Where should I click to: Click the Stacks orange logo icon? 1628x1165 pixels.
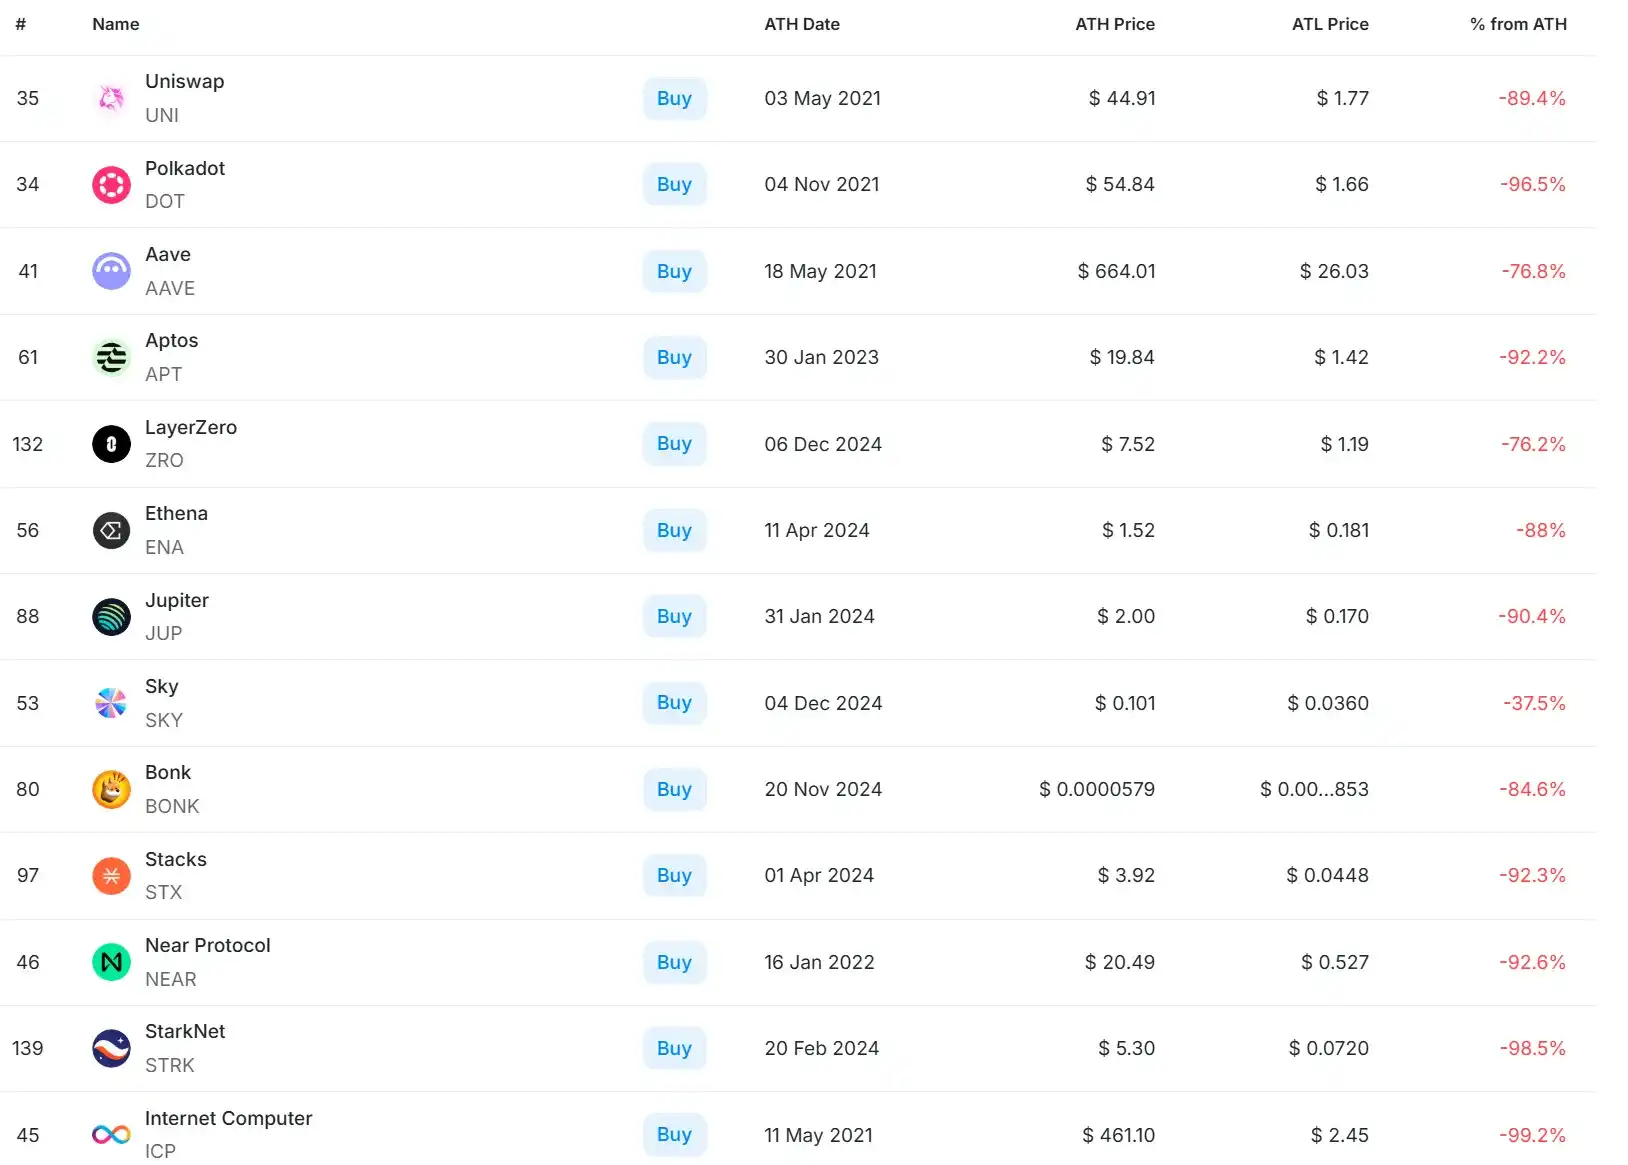click(x=111, y=876)
